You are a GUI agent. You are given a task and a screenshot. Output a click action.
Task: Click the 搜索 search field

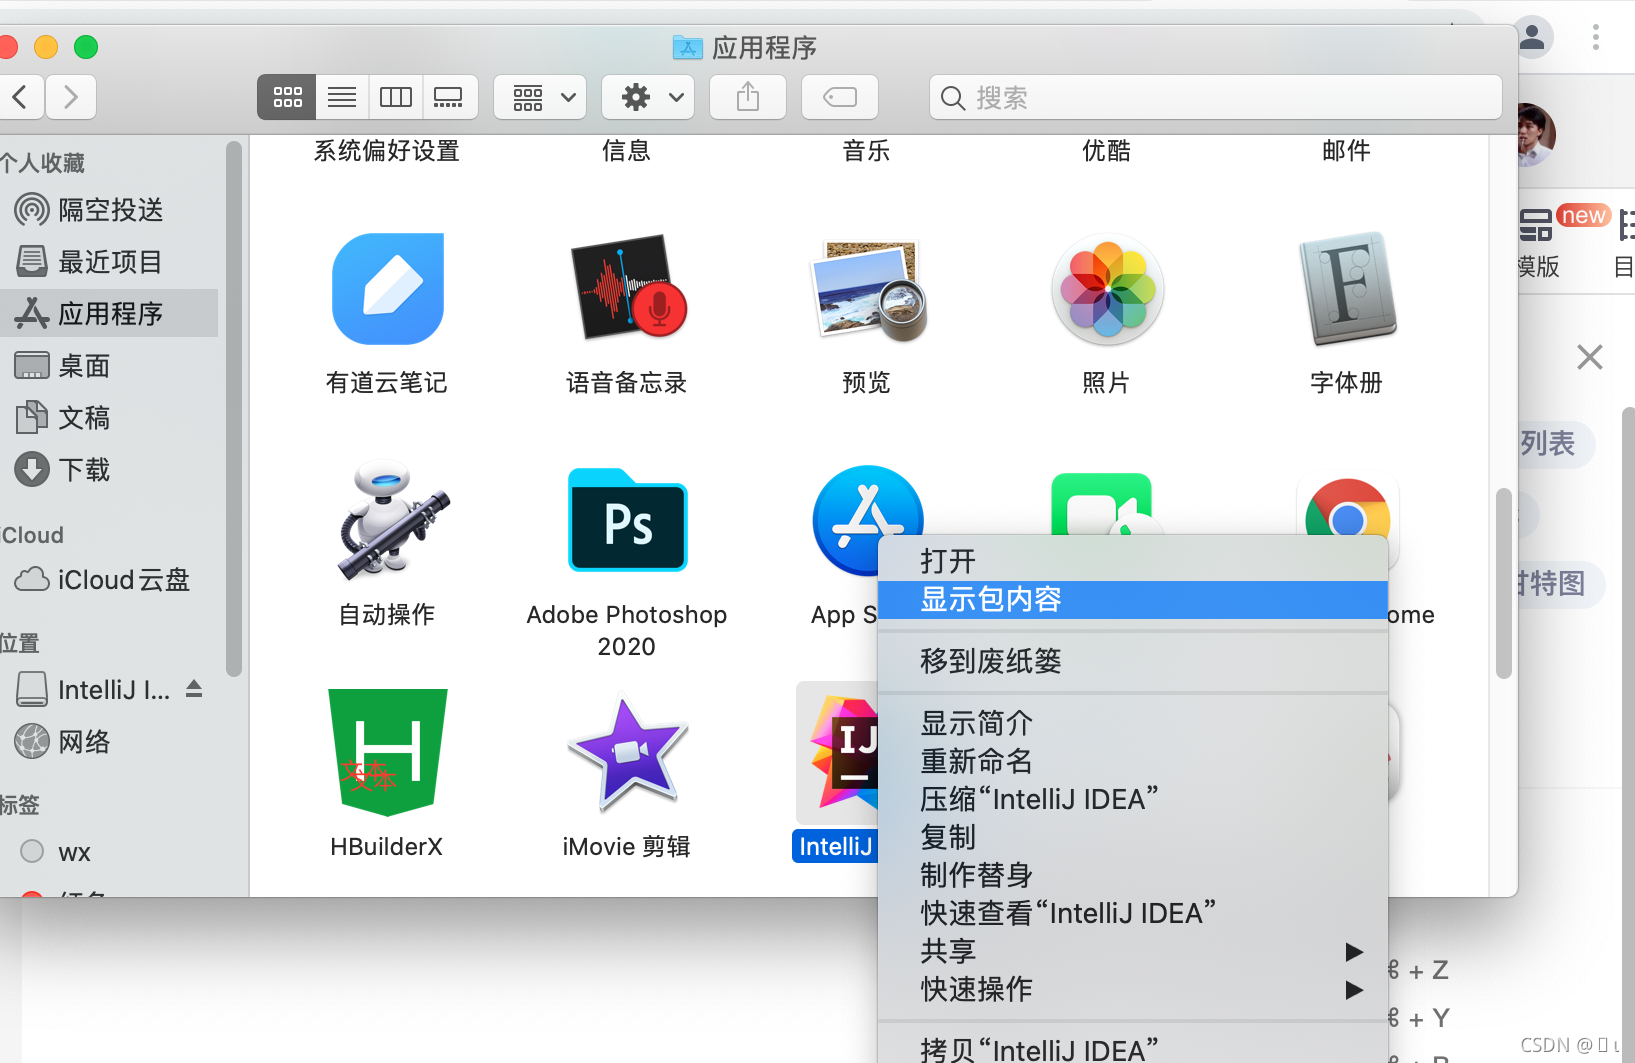1215,97
